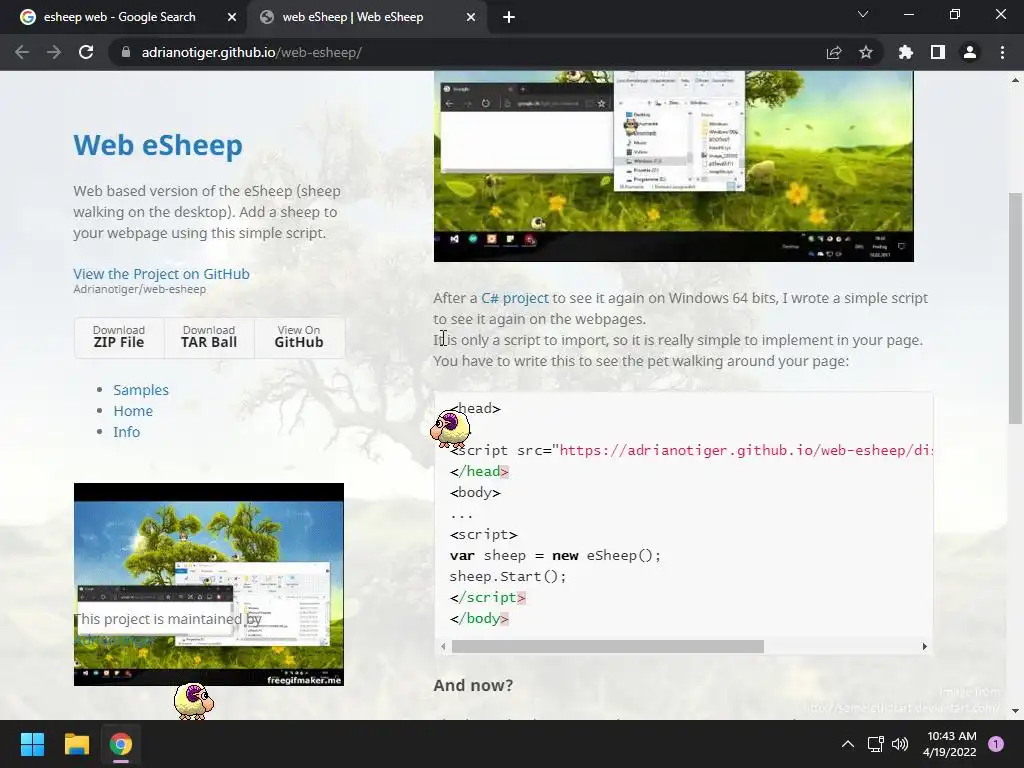Show hidden system tray icons chevron
The width and height of the screenshot is (1024, 768).
point(848,744)
